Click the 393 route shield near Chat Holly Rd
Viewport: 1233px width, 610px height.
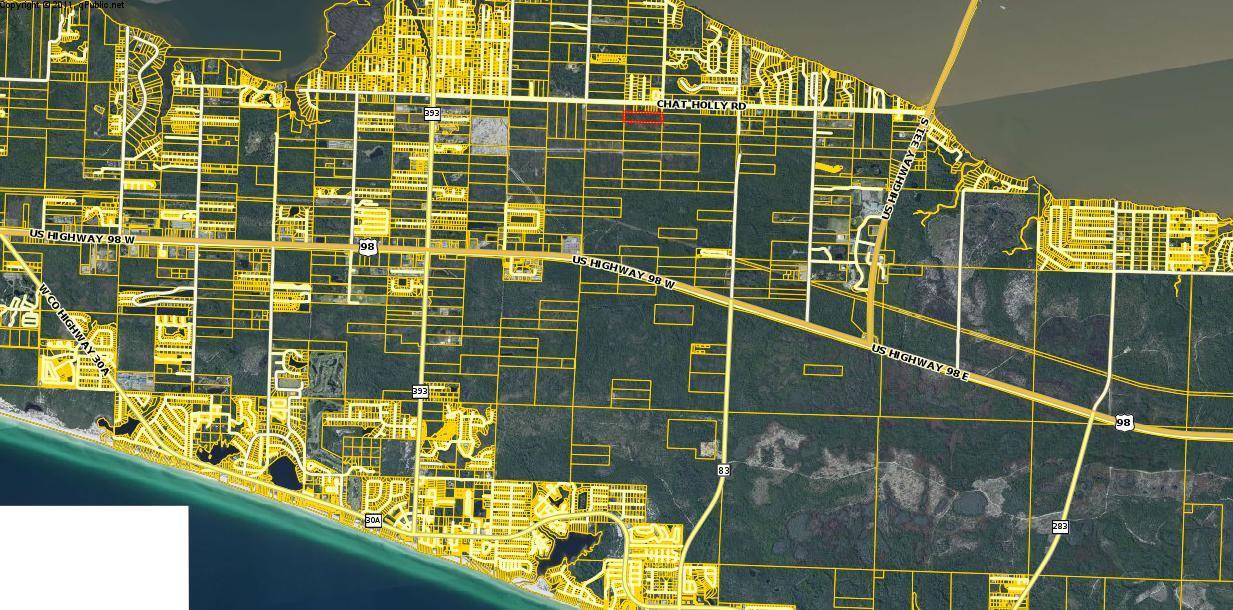(x=432, y=114)
